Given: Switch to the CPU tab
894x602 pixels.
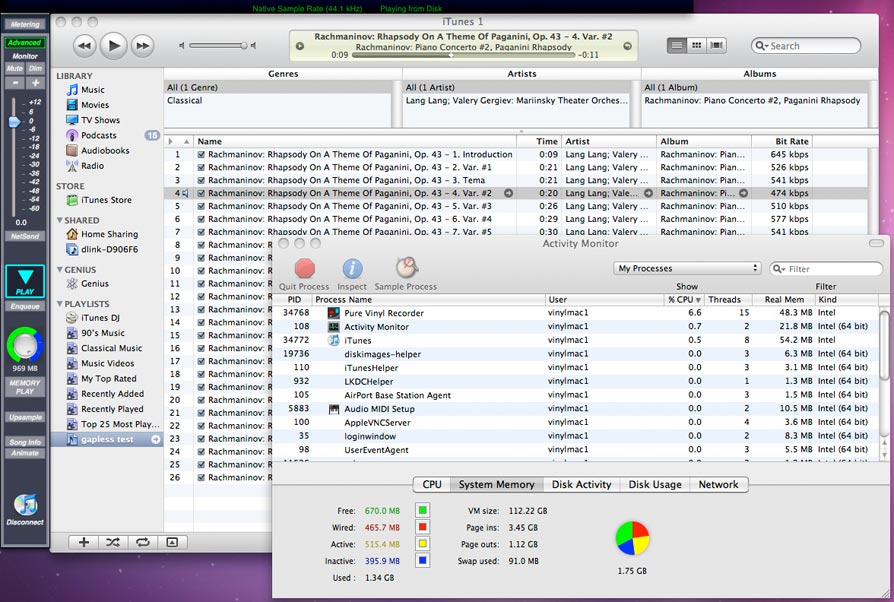Looking at the screenshot, I should [x=432, y=485].
